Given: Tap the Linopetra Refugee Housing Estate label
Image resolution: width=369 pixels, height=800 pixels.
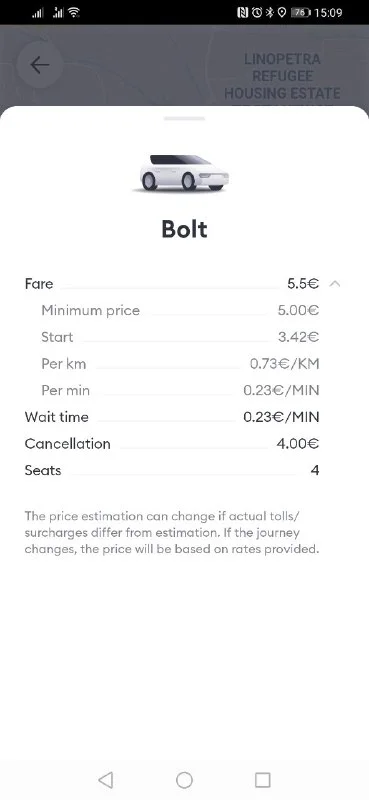Looking at the screenshot, I should (x=282, y=77).
